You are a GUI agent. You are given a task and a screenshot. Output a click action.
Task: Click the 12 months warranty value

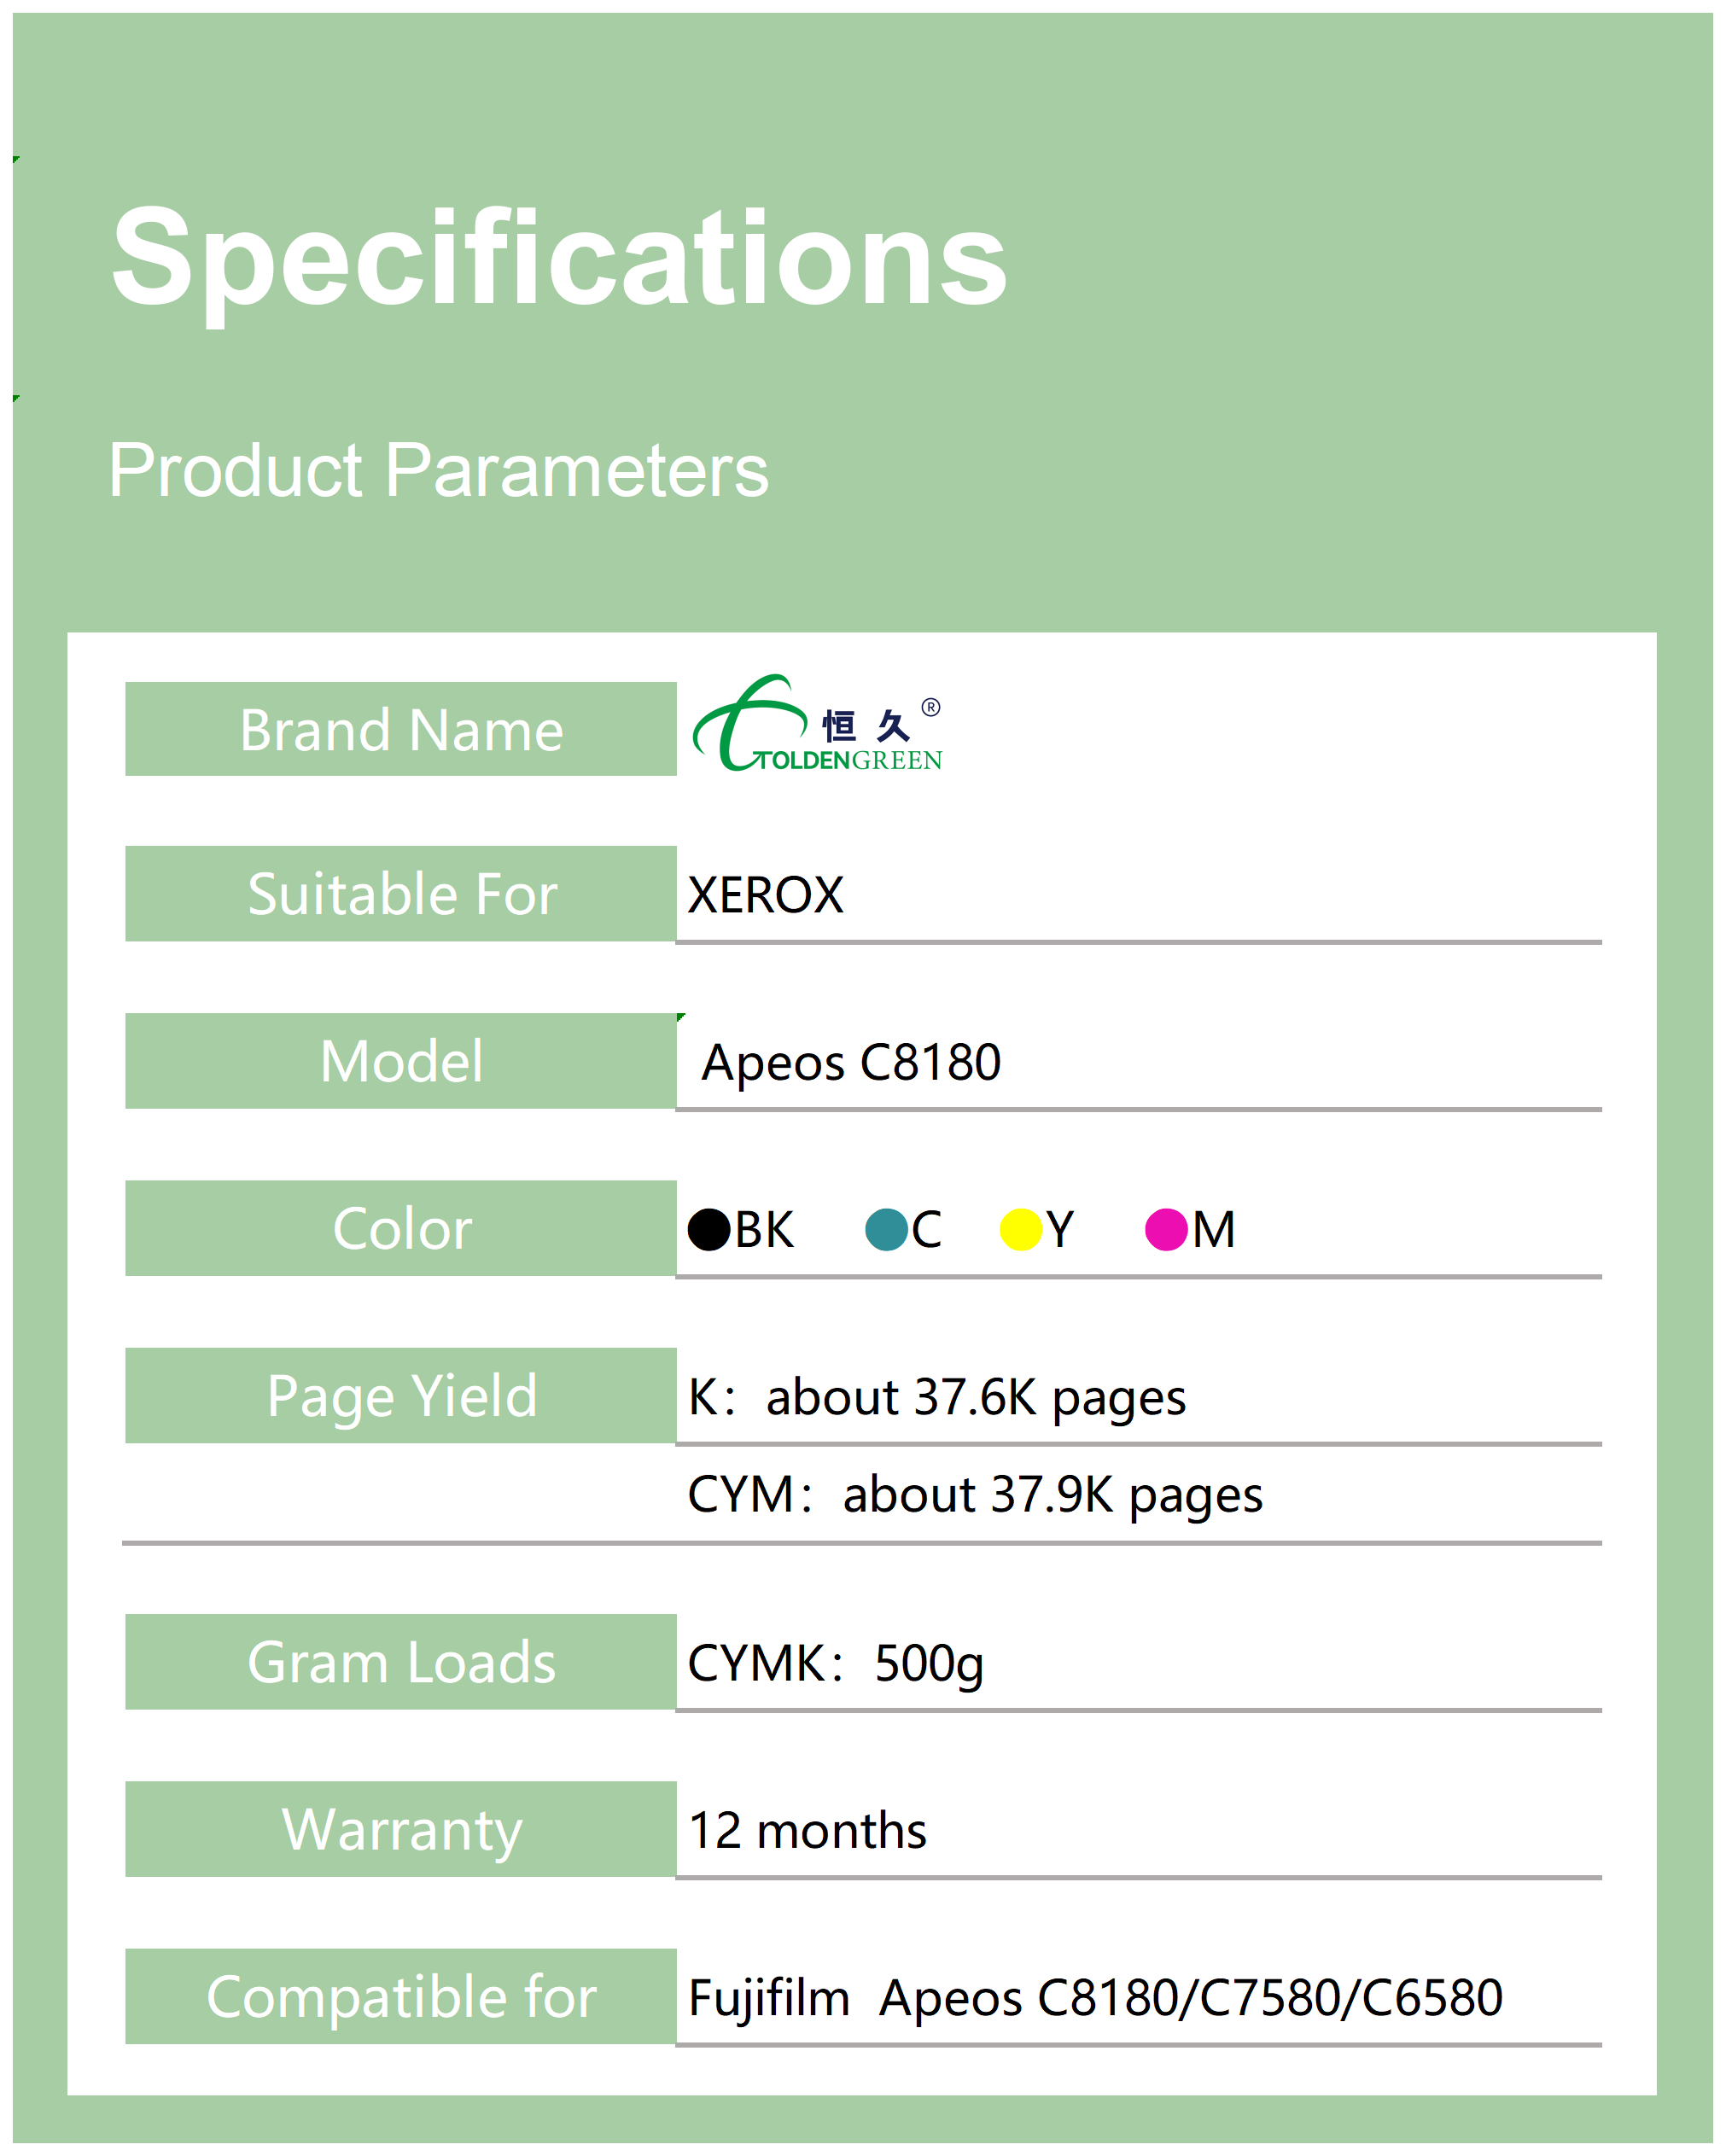(x=808, y=1831)
